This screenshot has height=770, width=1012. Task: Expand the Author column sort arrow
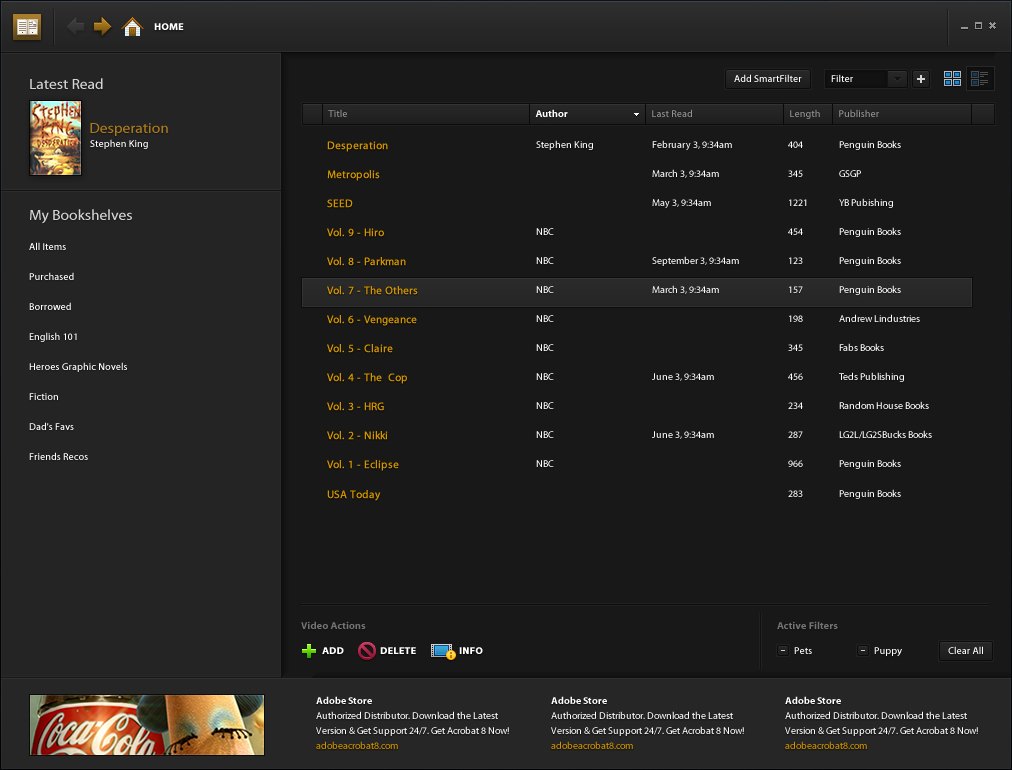point(636,115)
